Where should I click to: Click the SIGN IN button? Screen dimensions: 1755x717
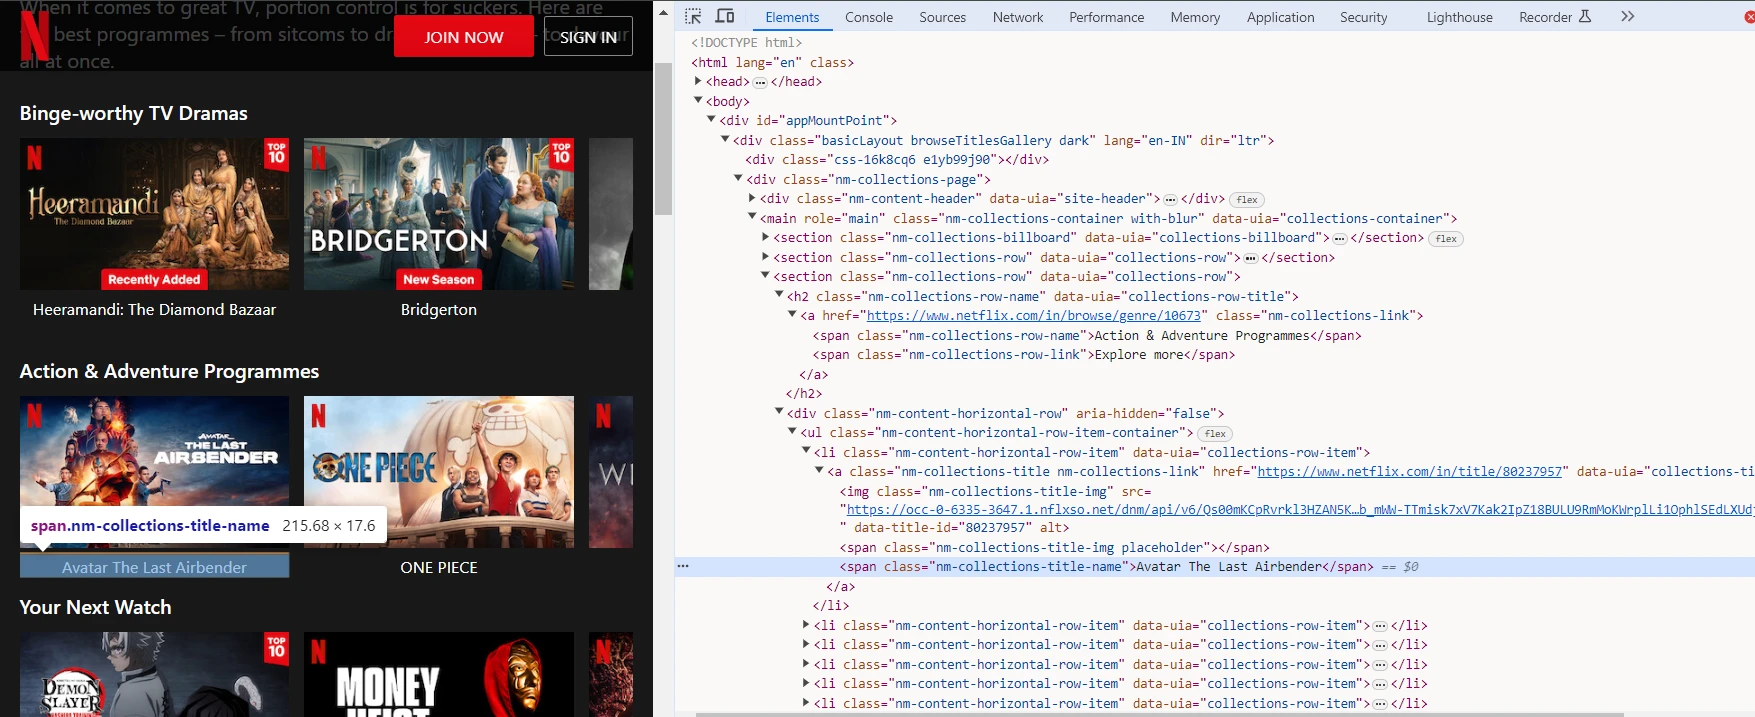tap(588, 37)
